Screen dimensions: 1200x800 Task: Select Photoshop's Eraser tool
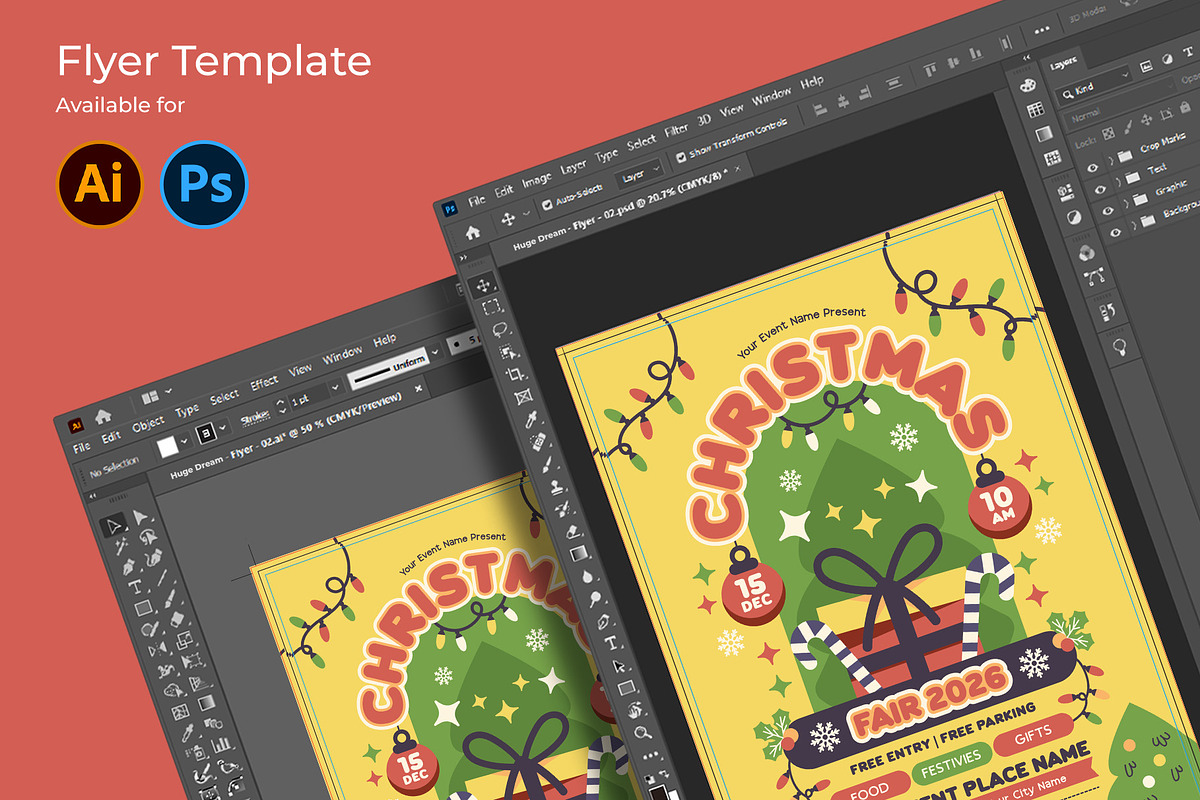pos(571,531)
